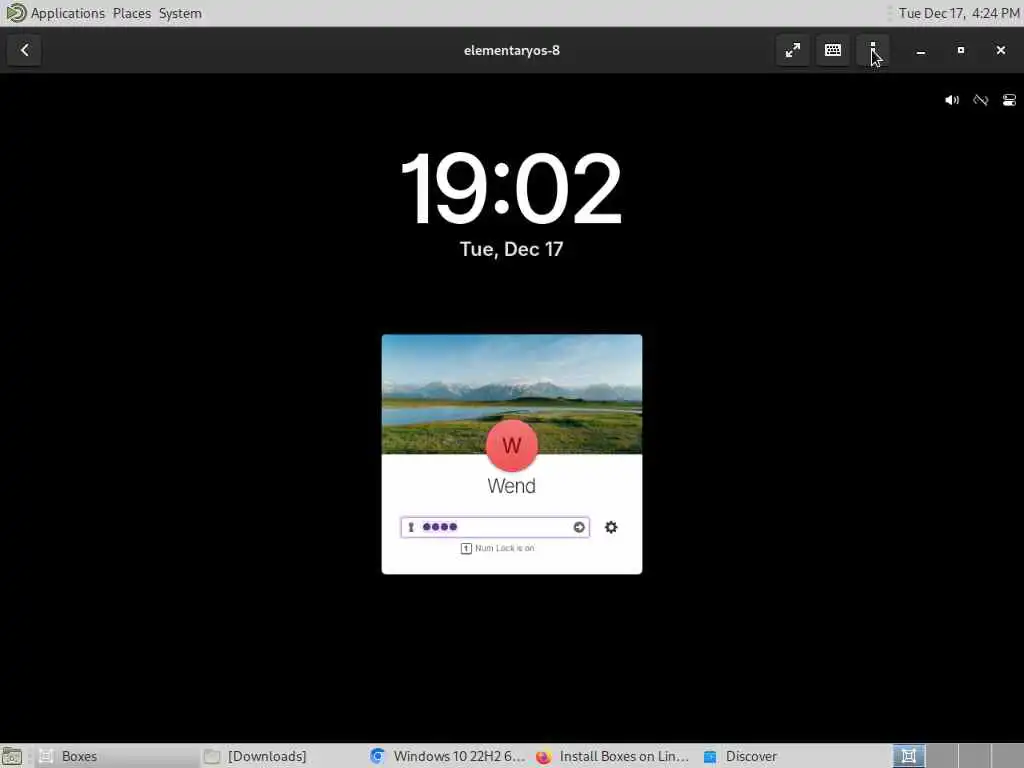Click the password field for Wend
Image resolution: width=1024 pixels, height=768 pixels.
pyautogui.click(x=494, y=527)
